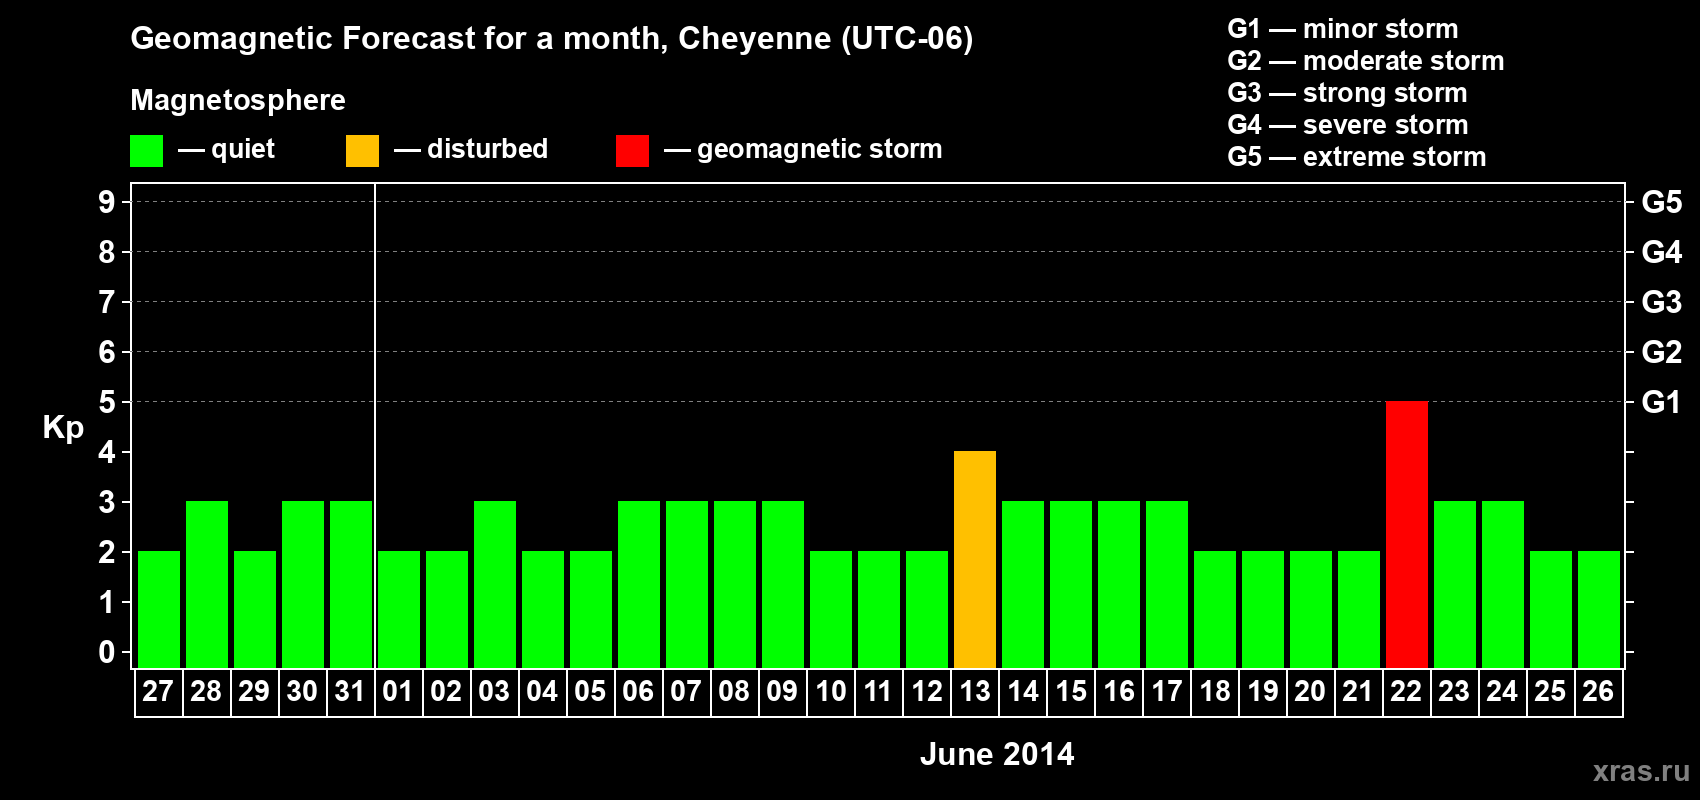This screenshot has width=1700, height=800.
Task: Click the green quiet legend swatch
Action: pos(146,151)
